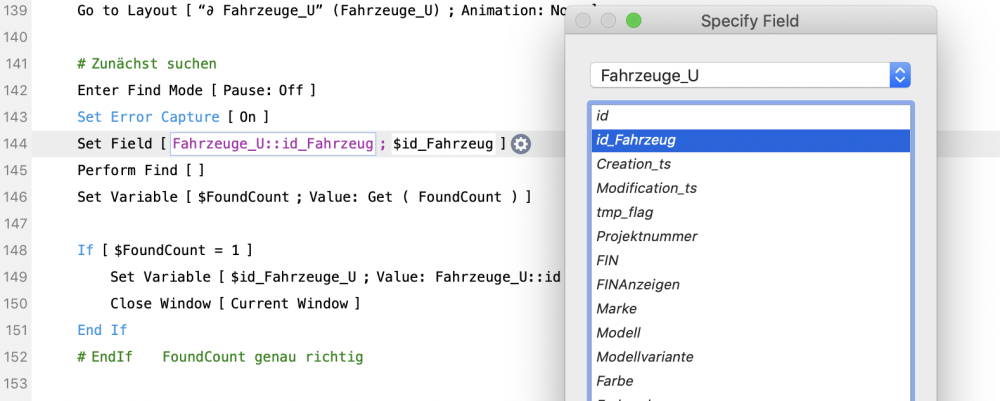
Task: Open the Fahrzeuge_U table dropdown
Action: tap(749, 75)
